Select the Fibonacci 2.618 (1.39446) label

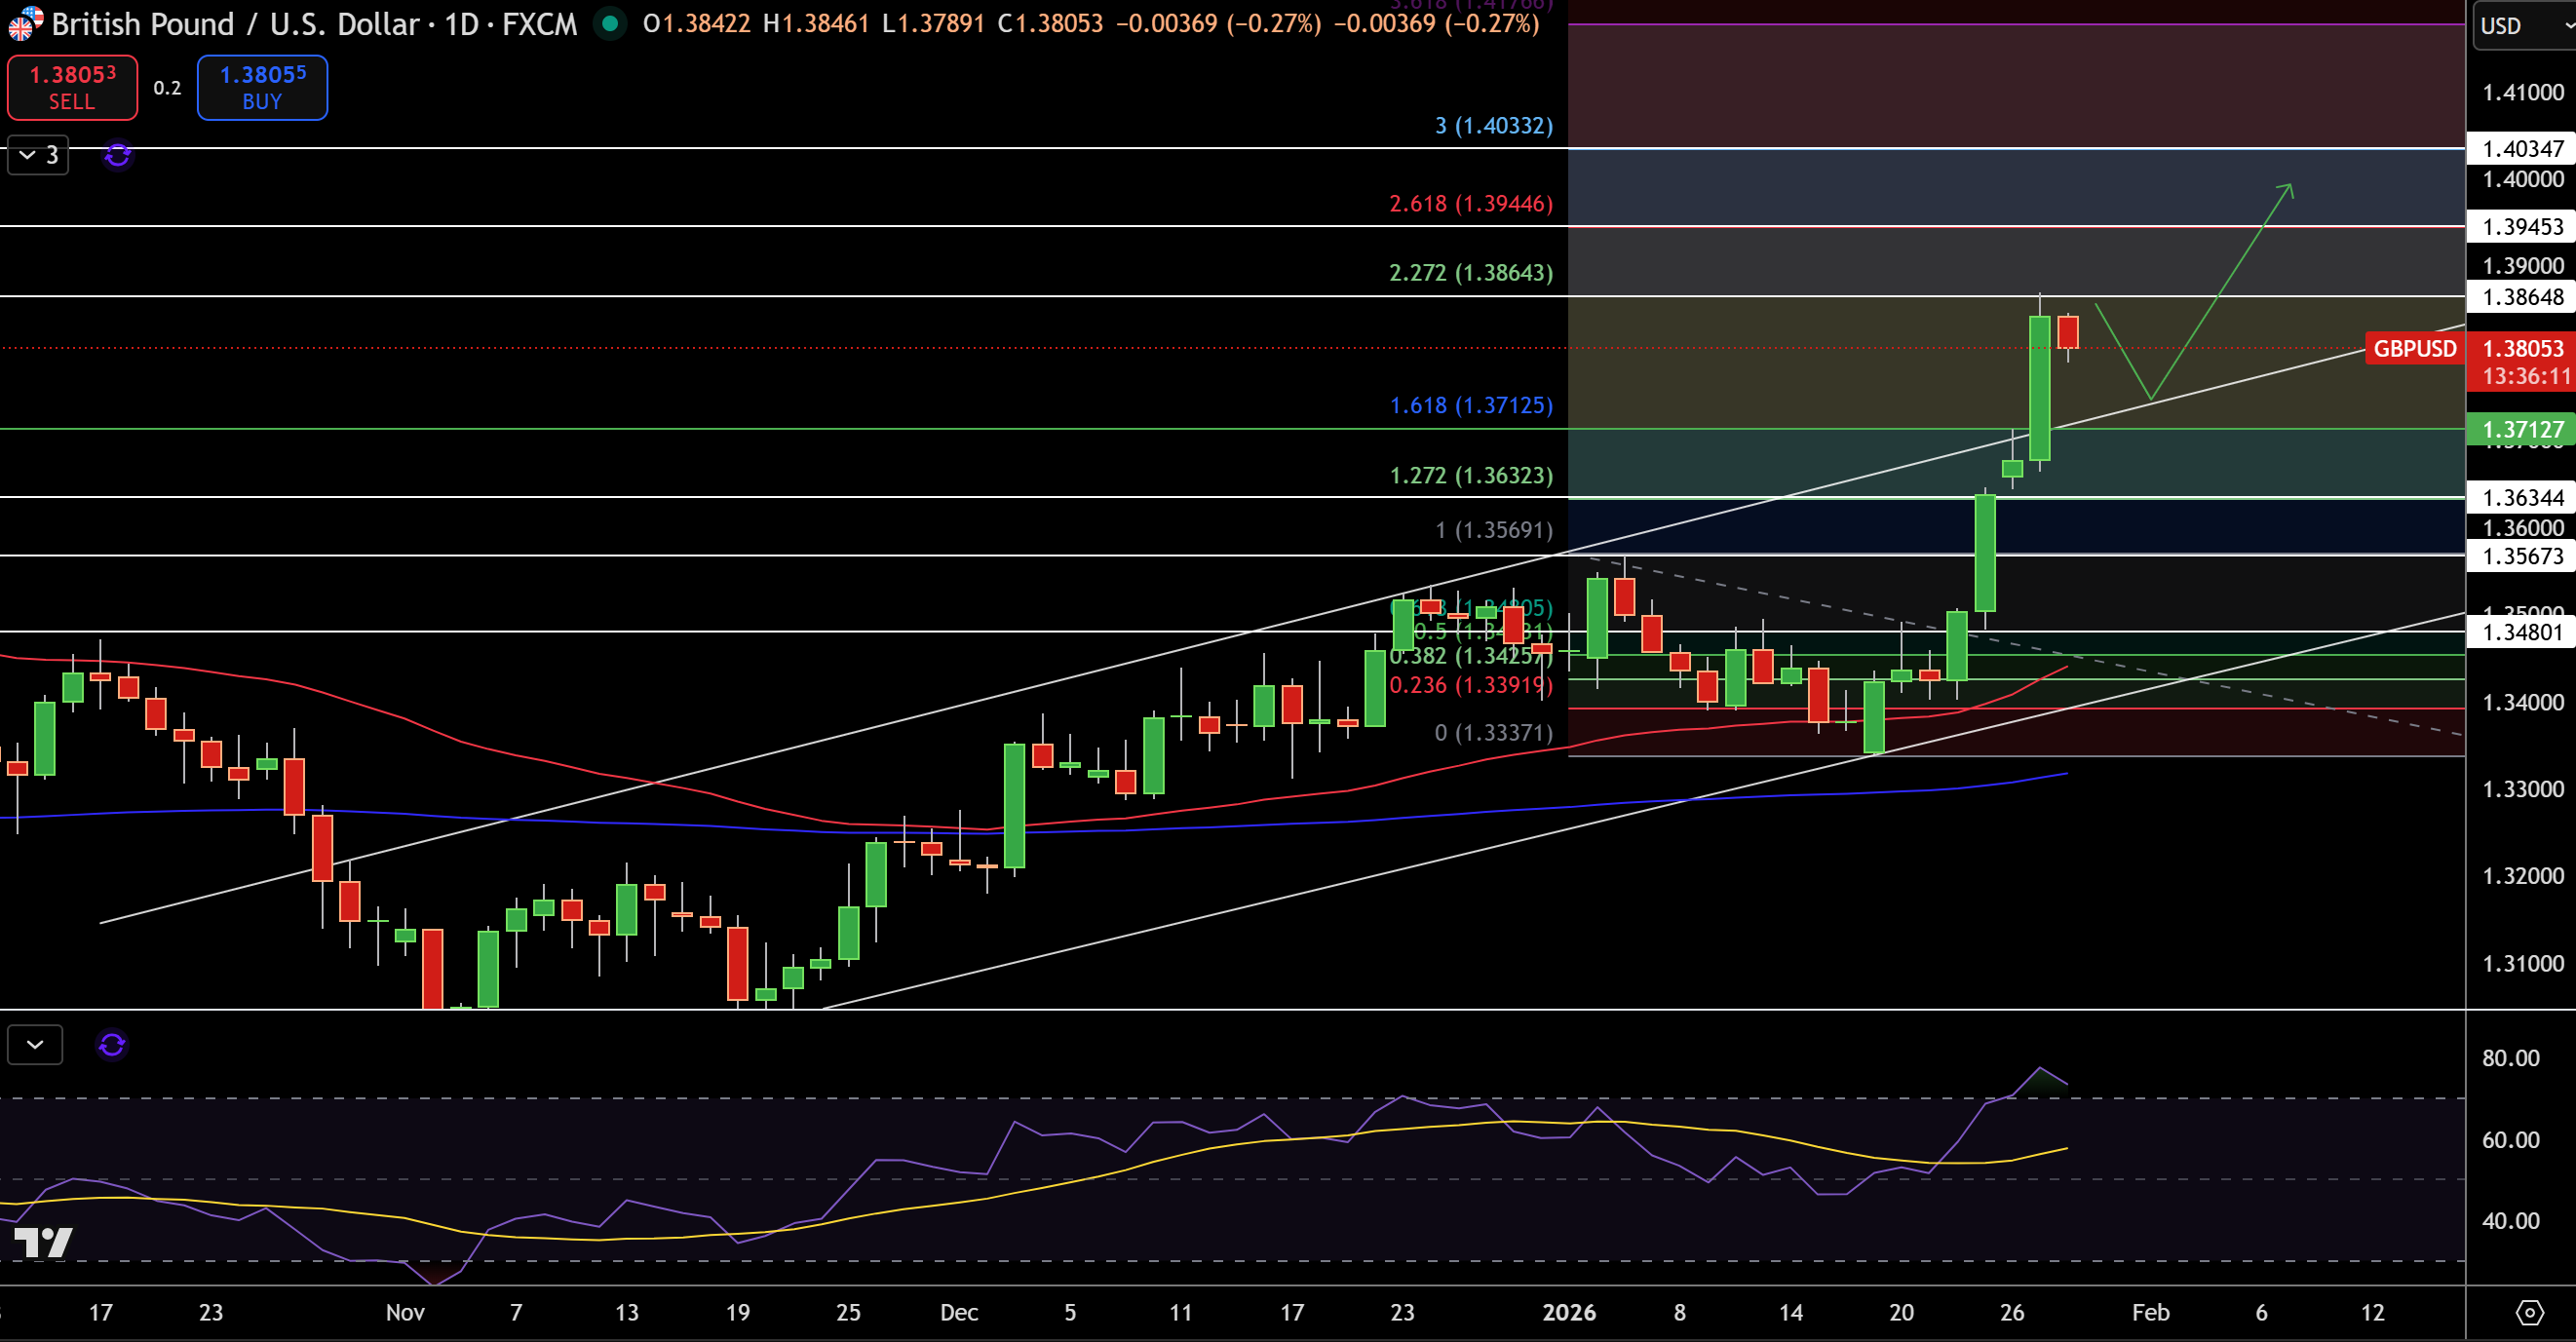pyautogui.click(x=1471, y=203)
